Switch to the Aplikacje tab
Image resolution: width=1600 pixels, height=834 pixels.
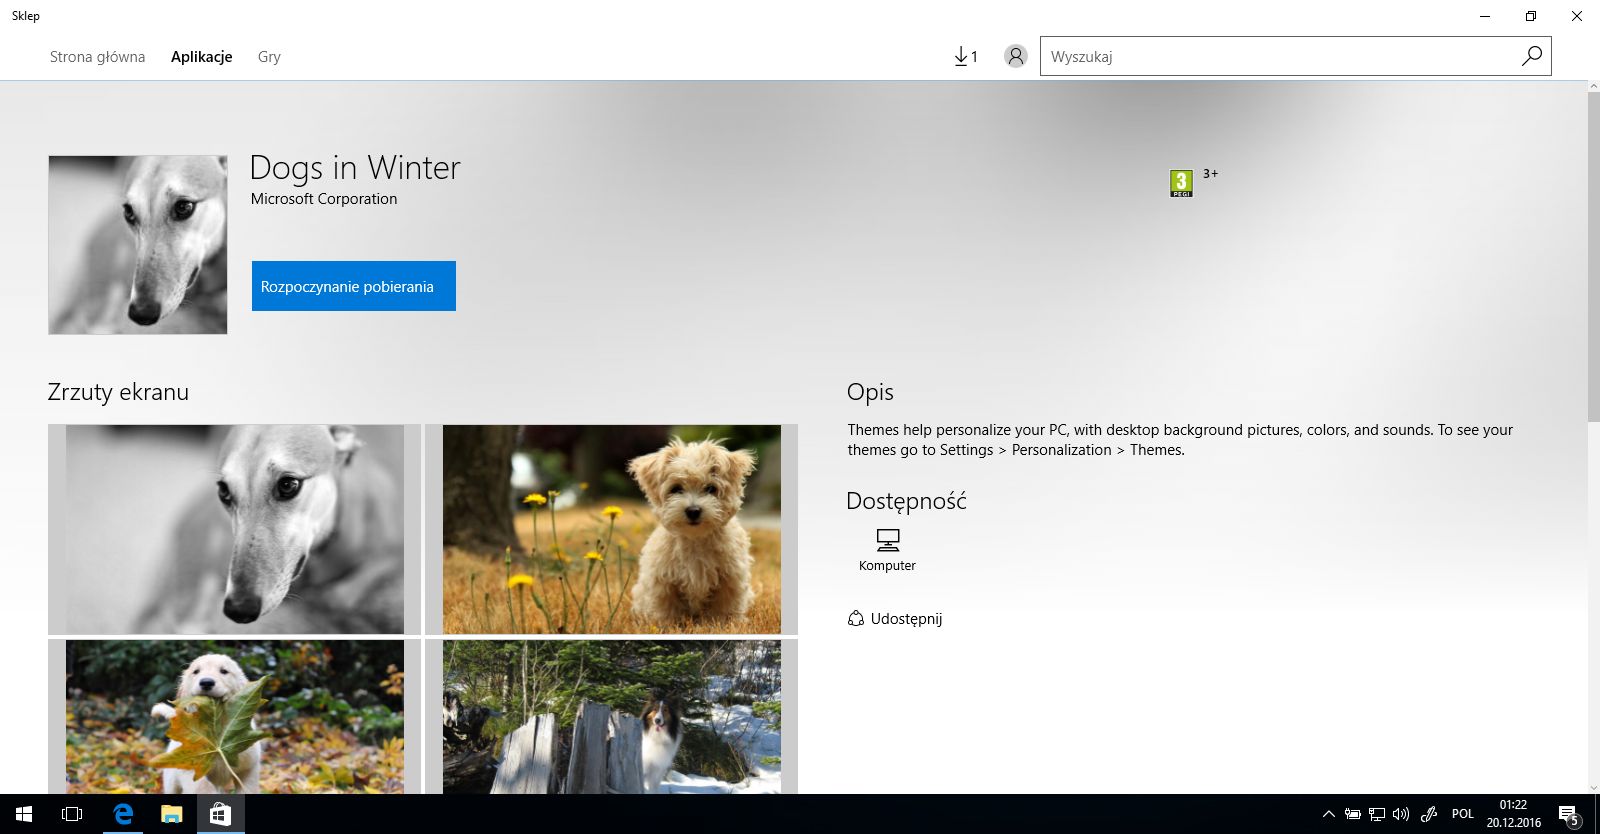coord(201,57)
